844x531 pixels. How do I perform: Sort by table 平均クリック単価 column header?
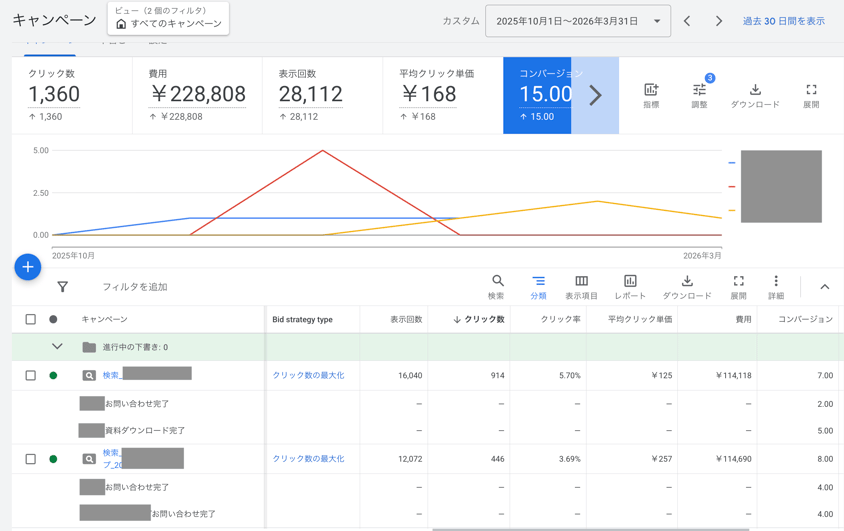click(x=640, y=319)
